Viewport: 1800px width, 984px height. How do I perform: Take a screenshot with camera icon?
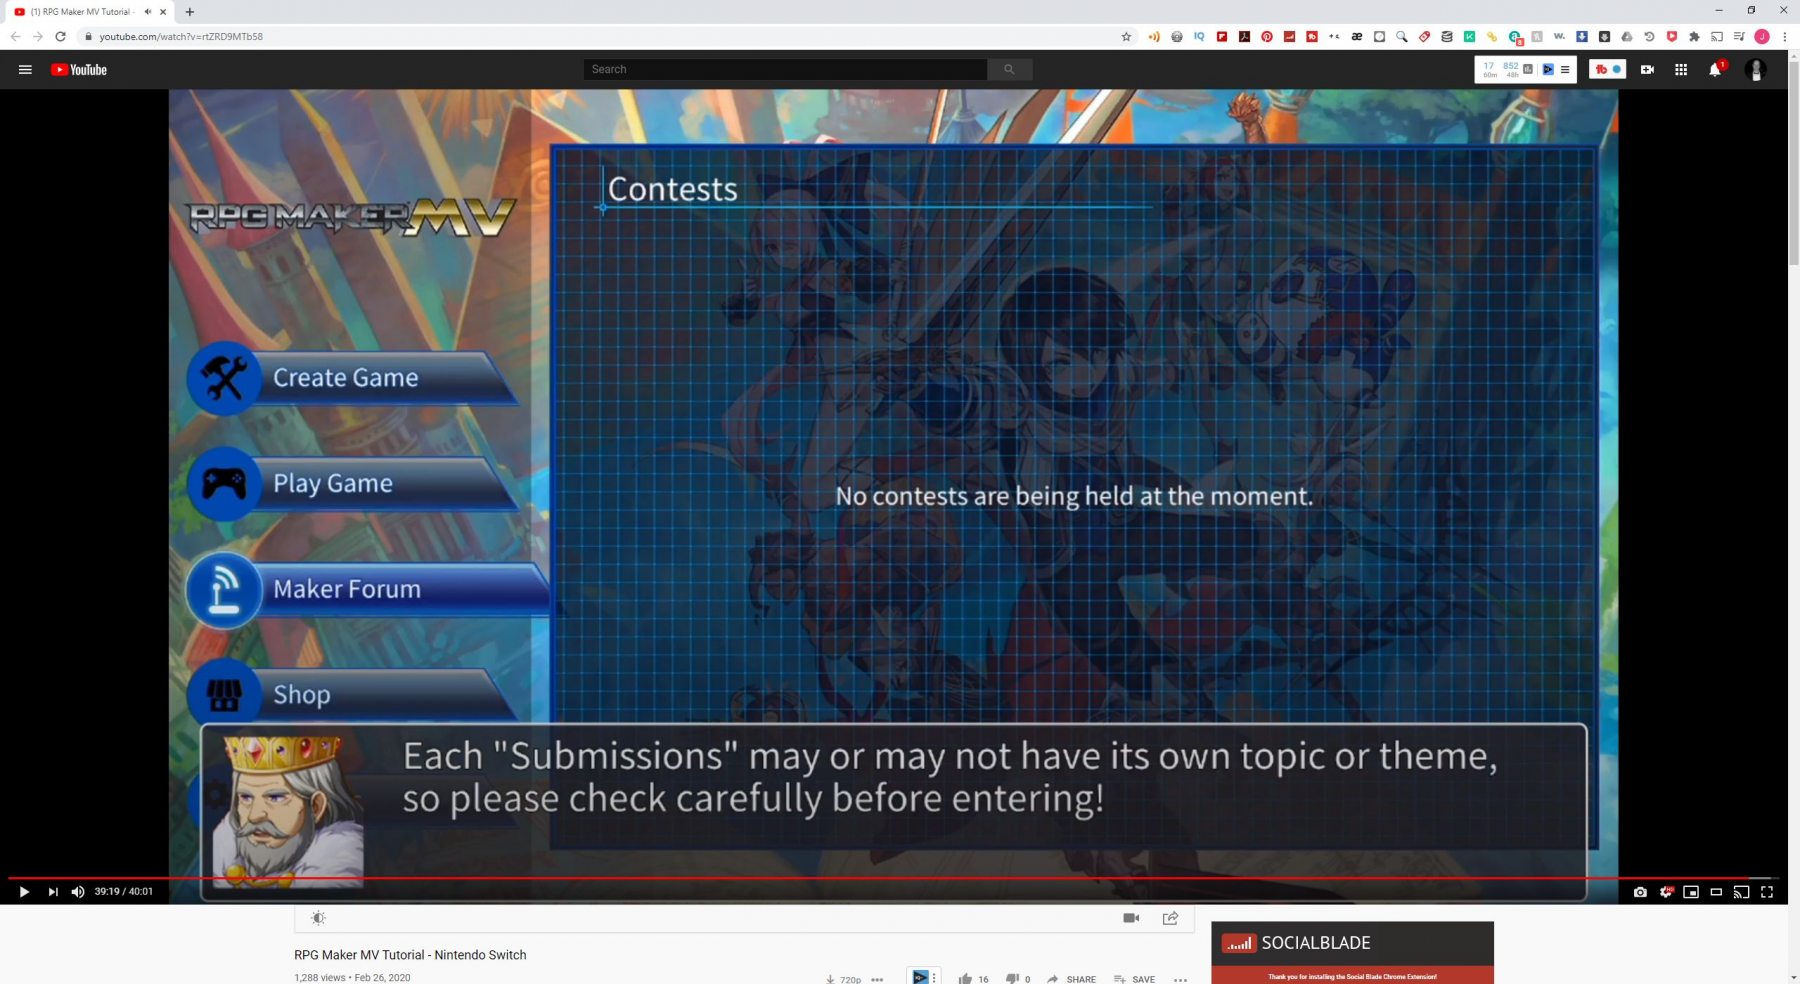pyautogui.click(x=1640, y=892)
